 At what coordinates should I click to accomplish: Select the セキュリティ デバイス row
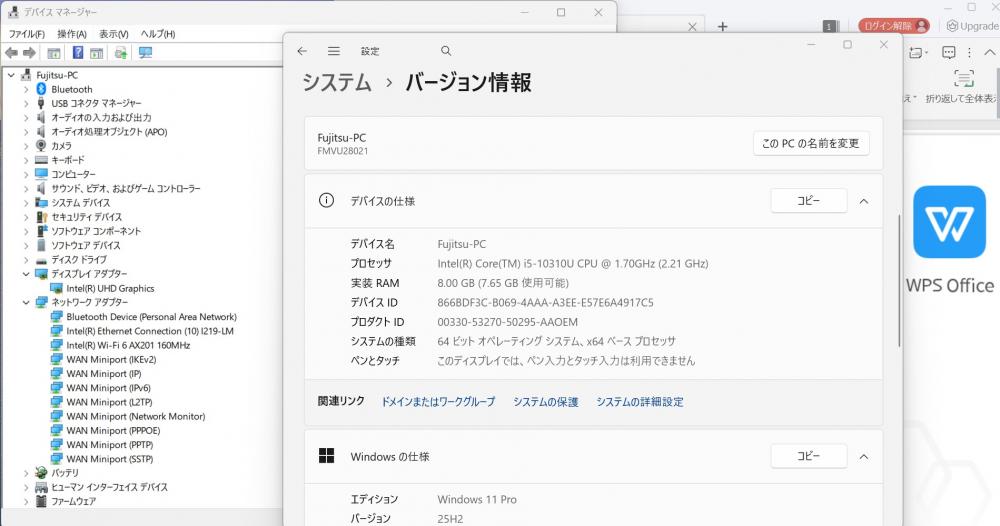pos(86,217)
